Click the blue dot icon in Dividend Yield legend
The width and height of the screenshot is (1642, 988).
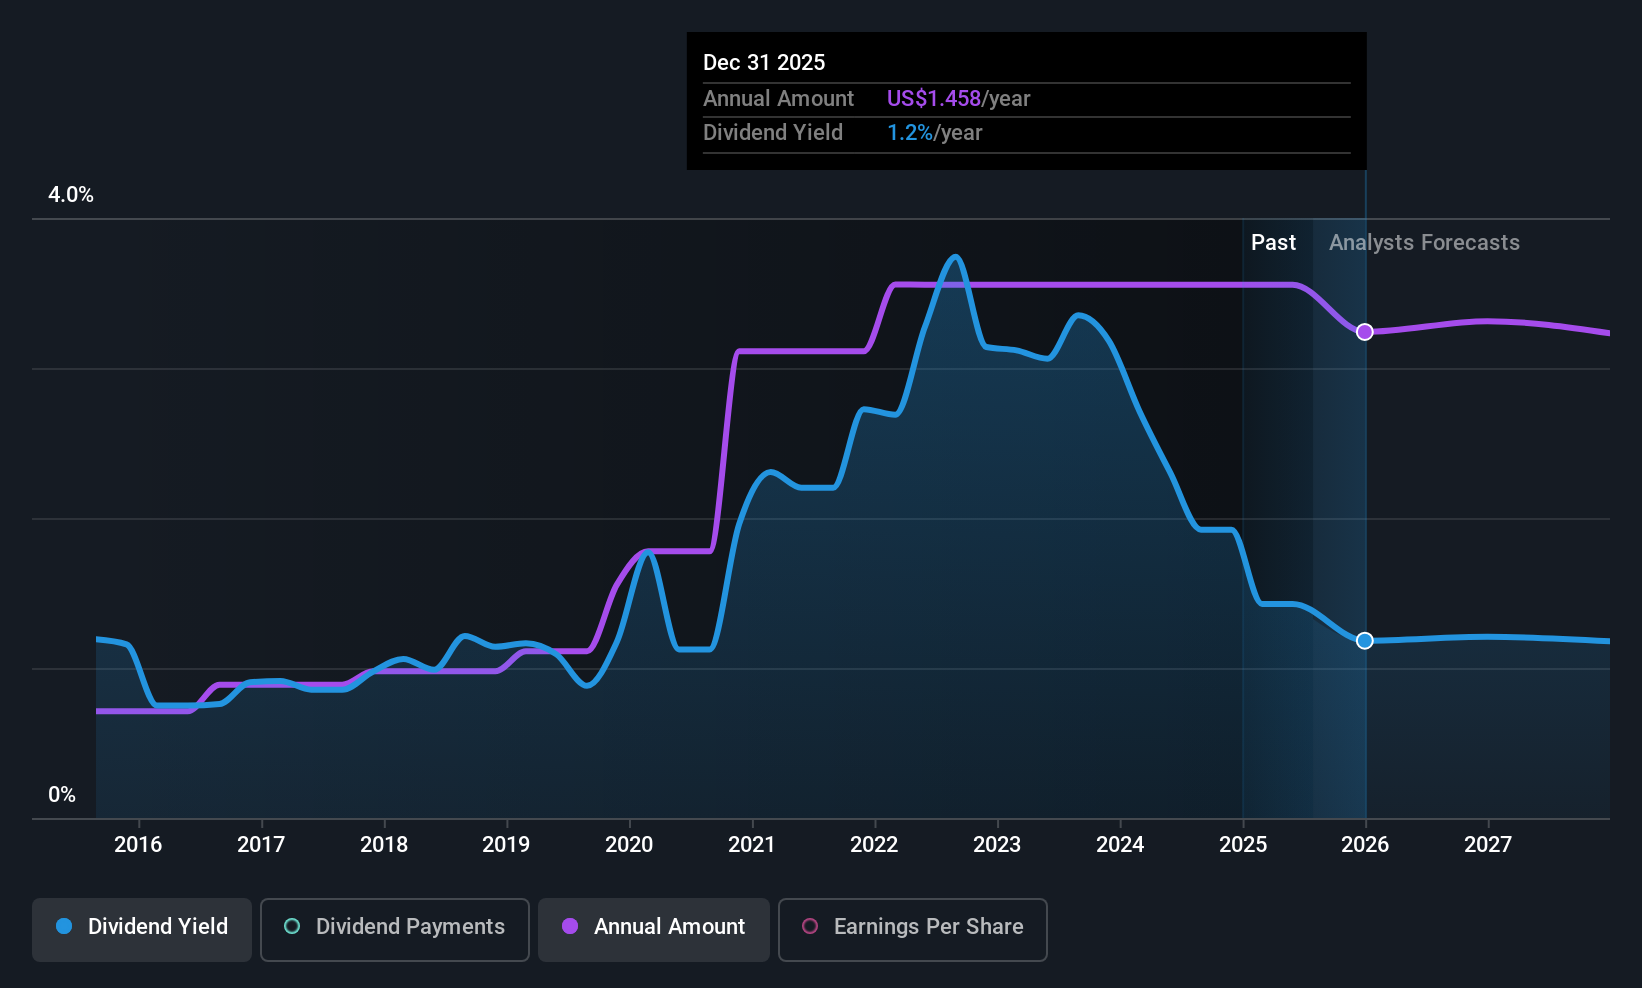[64, 927]
